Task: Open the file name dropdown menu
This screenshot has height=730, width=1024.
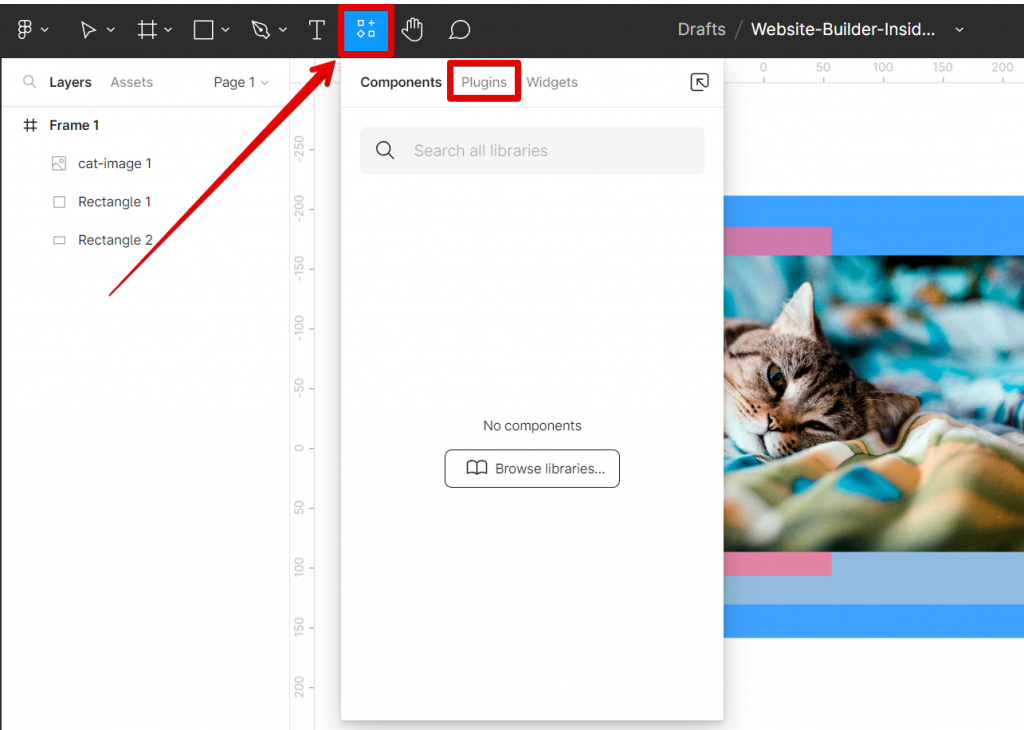Action: click(x=959, y=29)
